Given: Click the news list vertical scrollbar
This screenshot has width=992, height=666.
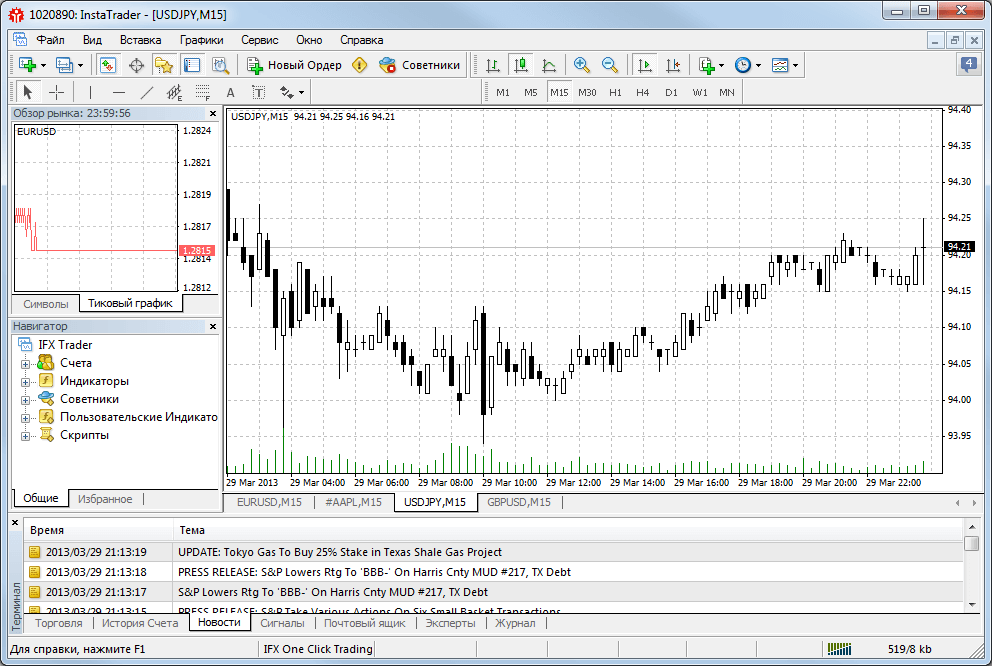Looking at the screenshot, I should coord(971,575).
